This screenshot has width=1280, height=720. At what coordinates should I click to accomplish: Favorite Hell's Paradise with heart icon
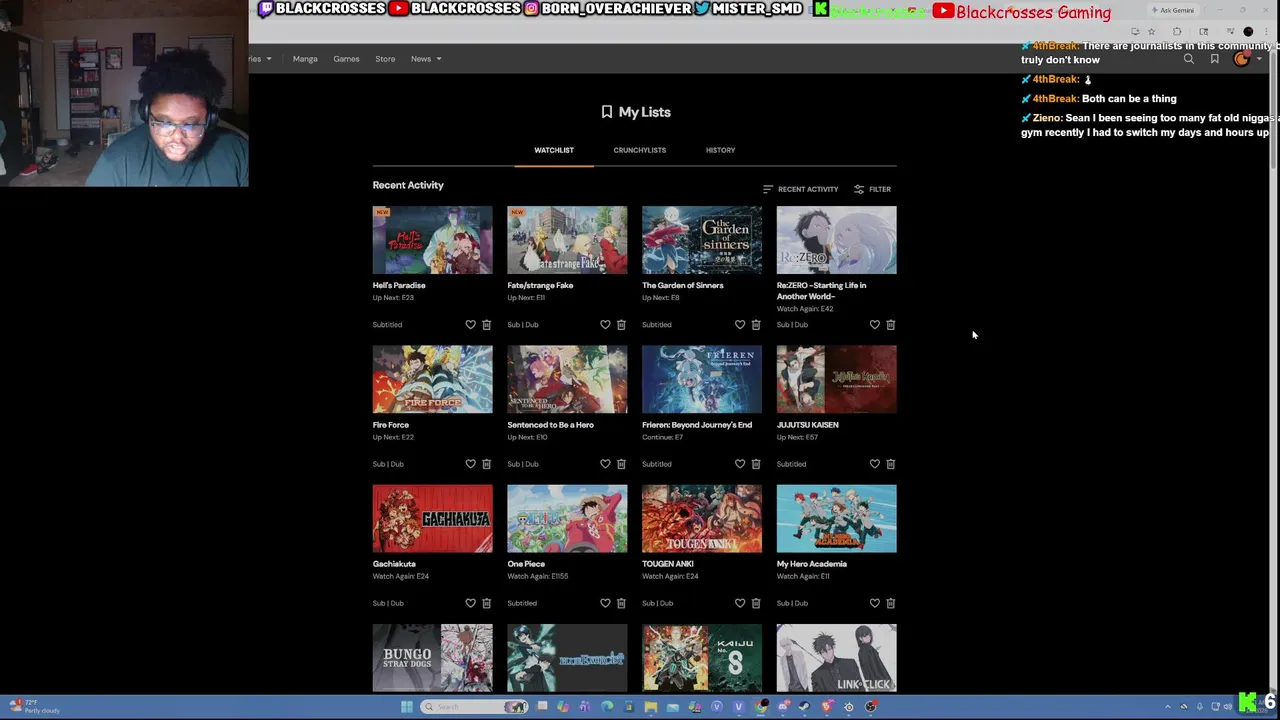pos(470,325)
